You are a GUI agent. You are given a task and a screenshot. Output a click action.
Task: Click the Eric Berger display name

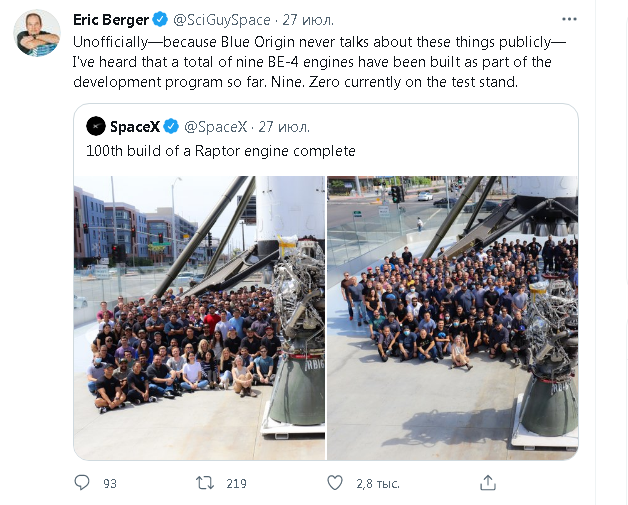pyautogui.click(x=111, y=20)
